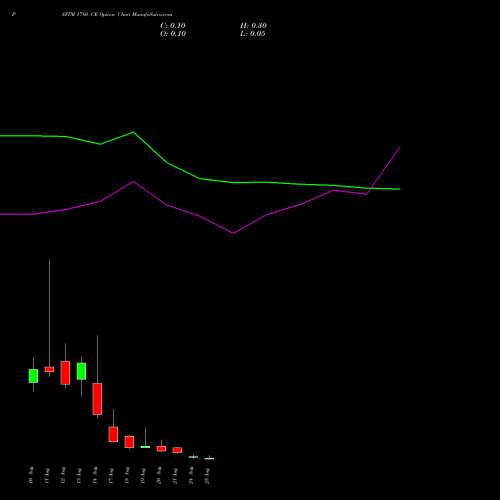Select the tall red candle for 14 Aug
500x500 pixels.
point(97,399)
